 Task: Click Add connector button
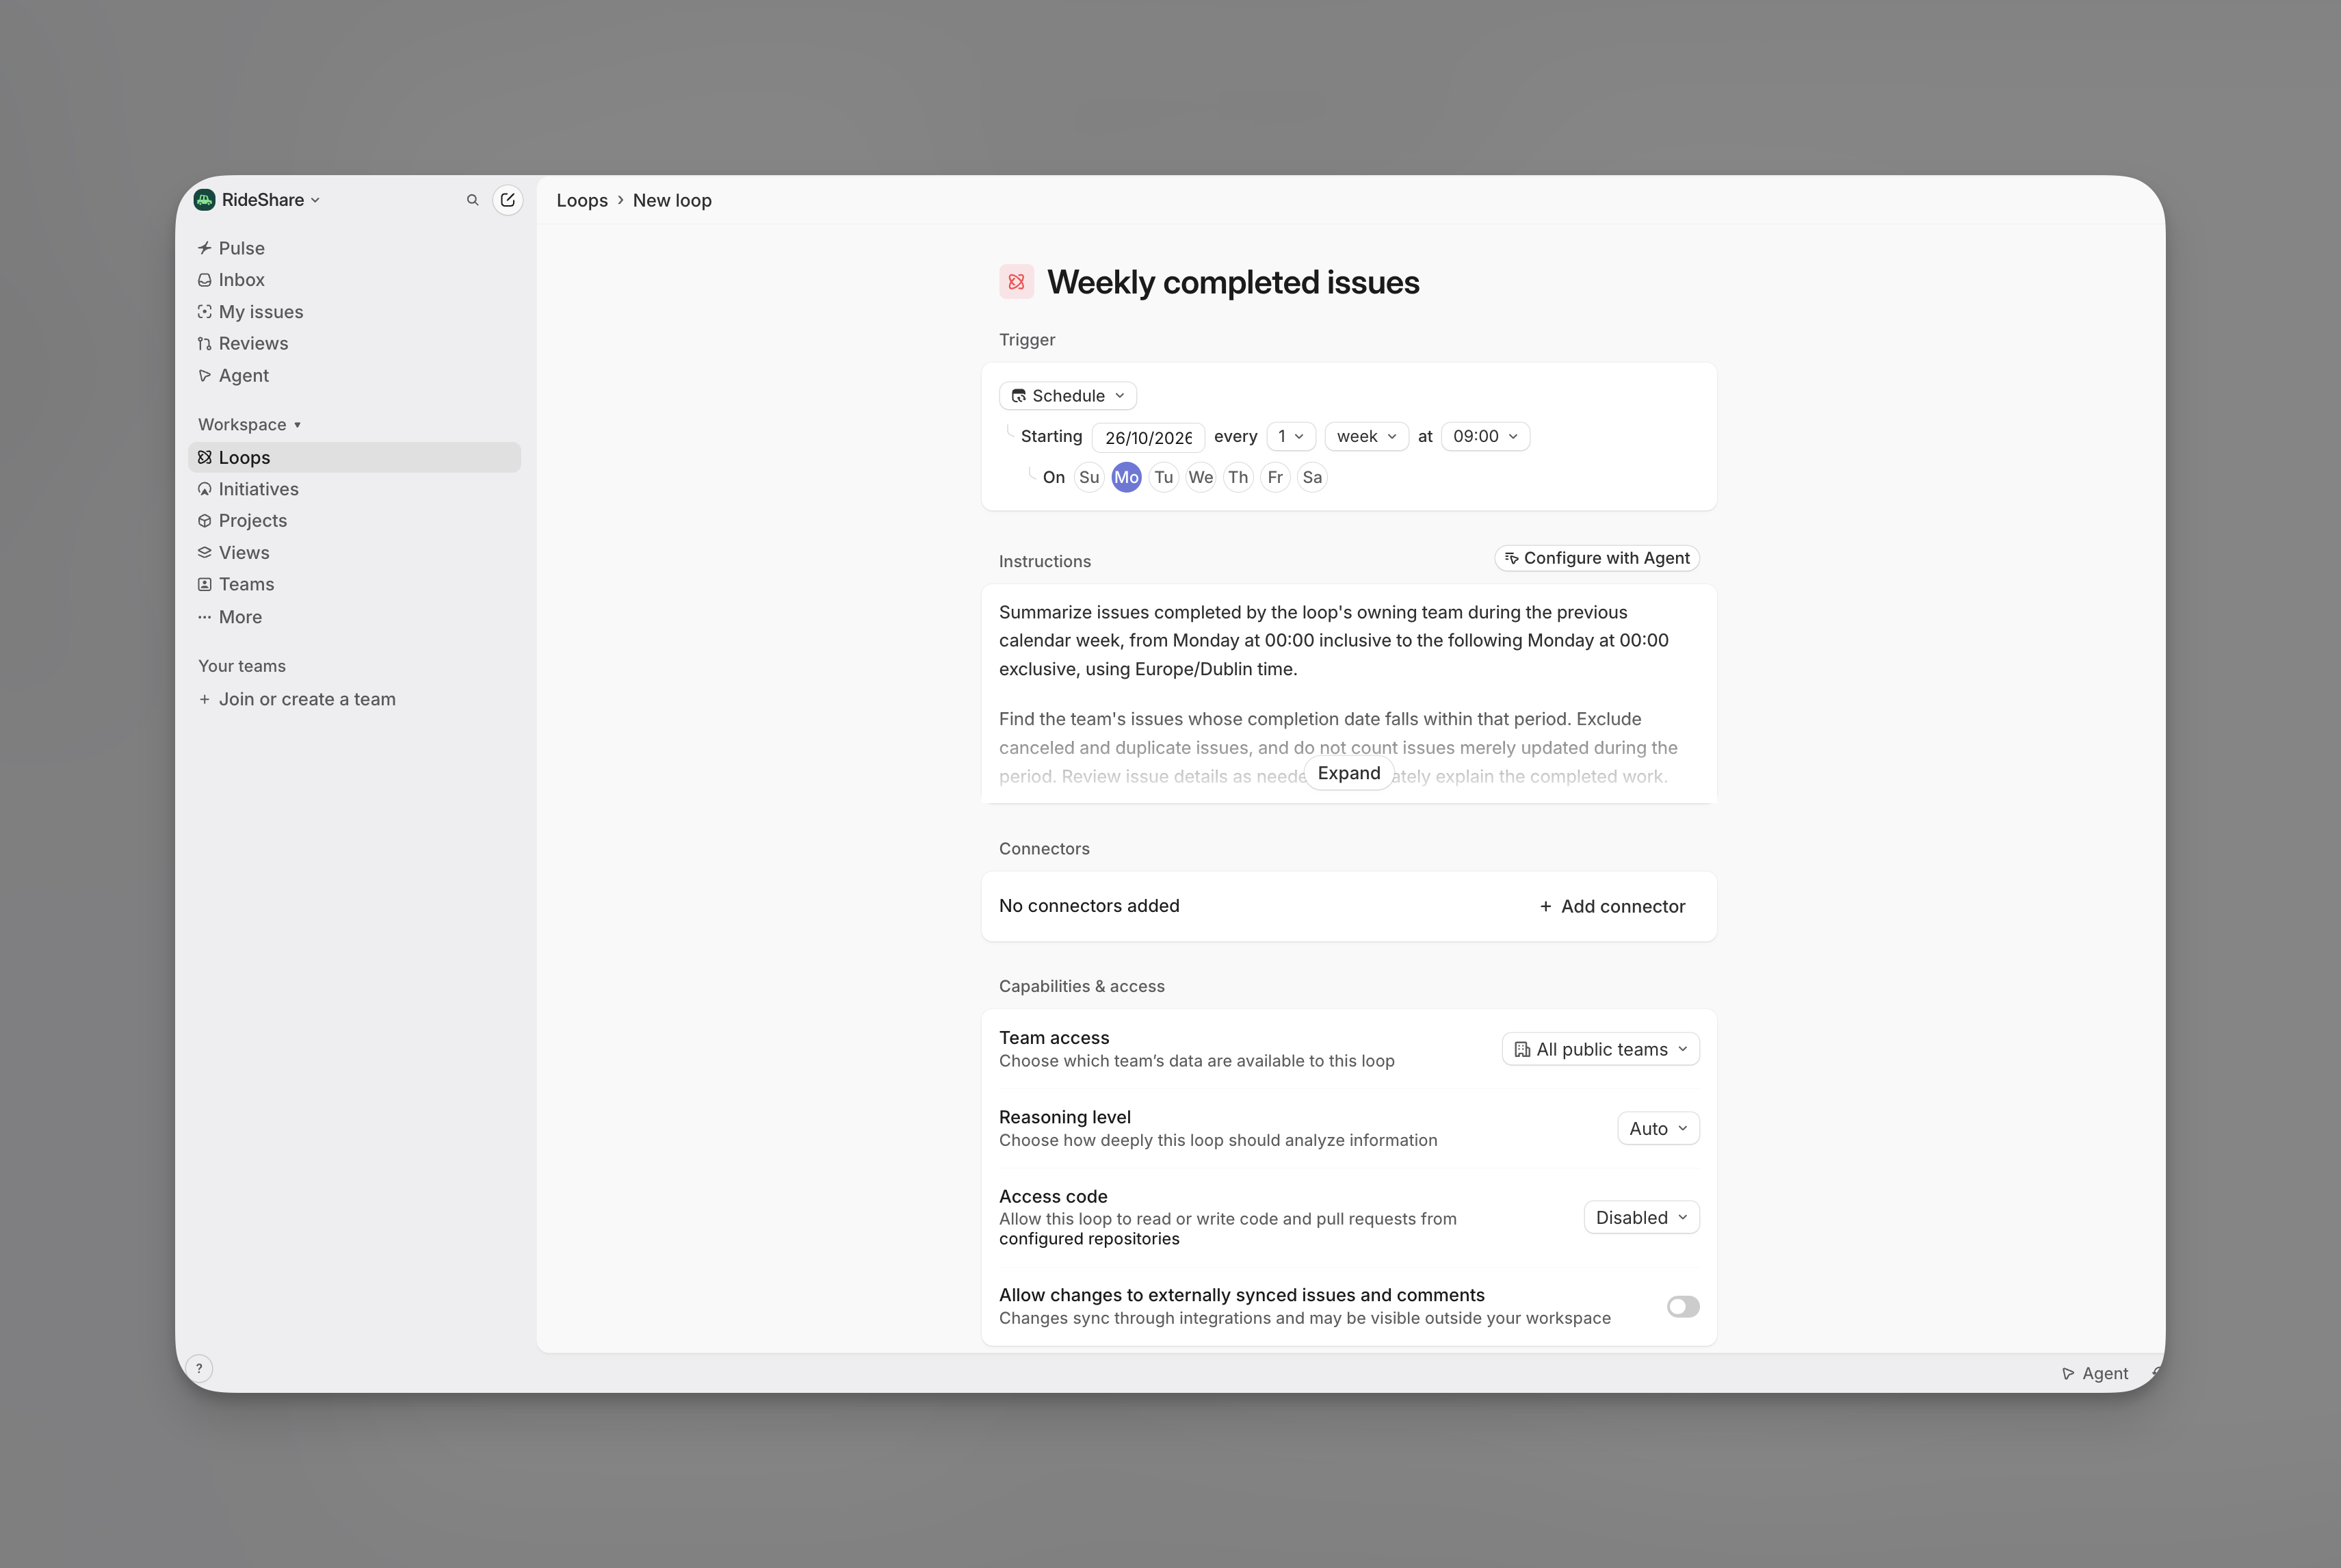pos(1612,907)
